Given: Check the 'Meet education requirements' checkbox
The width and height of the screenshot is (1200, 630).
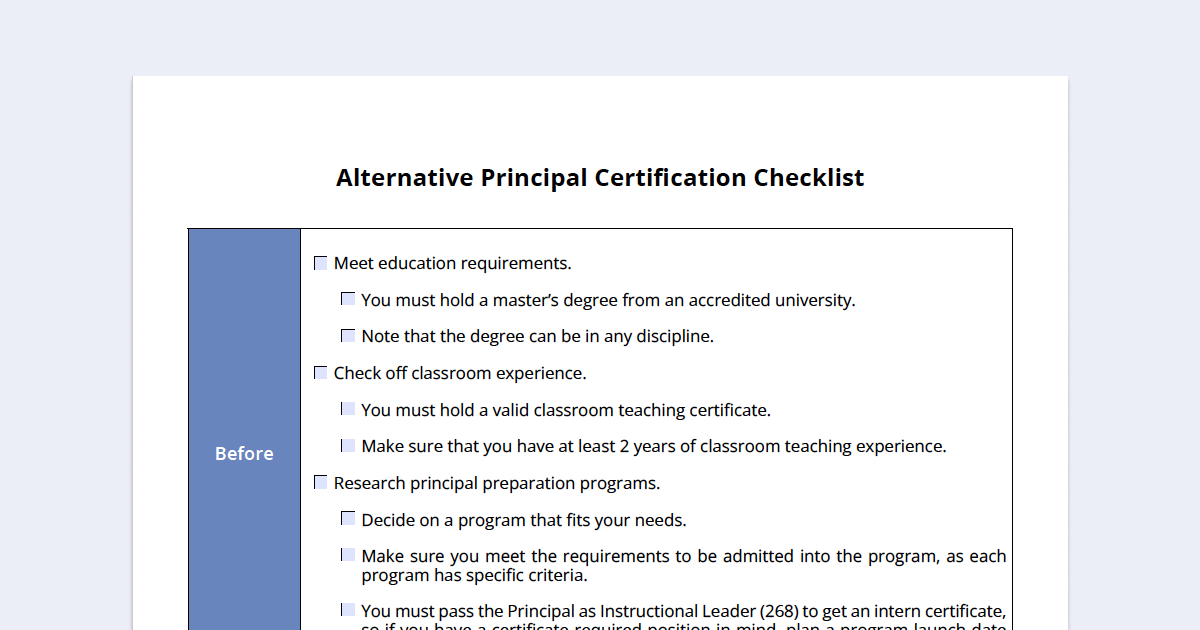Looking at the screenshot, I should click(x=321, y=263).
